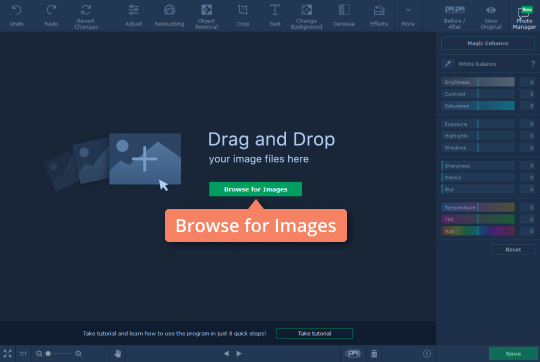Open the Adjust tool
Screen dimensions: 540x362
[x=134, y=16]
